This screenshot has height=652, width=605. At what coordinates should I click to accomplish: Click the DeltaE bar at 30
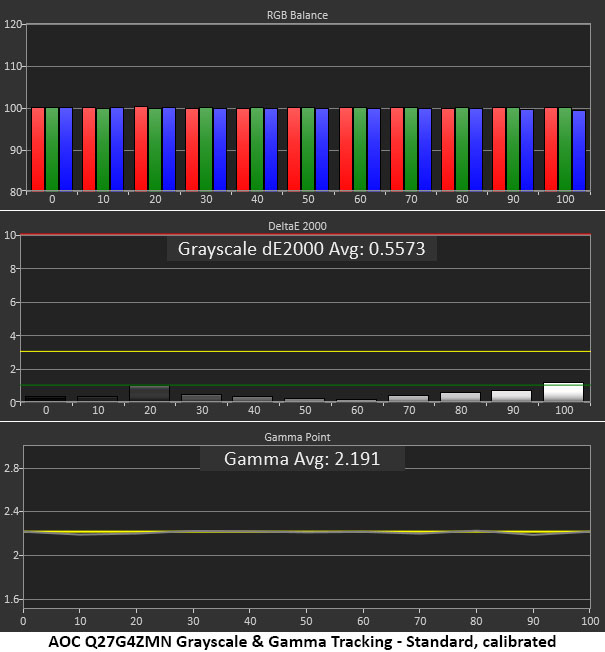tap(202, 398)
